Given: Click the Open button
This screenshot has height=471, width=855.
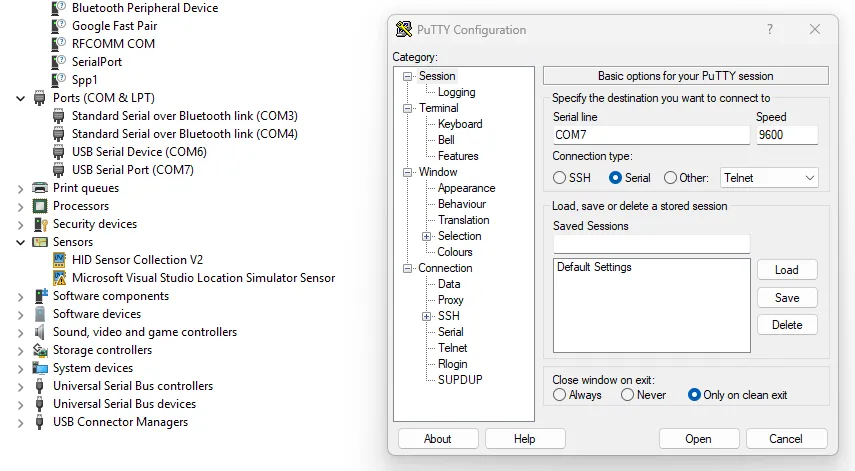Looking at the screenshot, I should [x=699, y=439].
